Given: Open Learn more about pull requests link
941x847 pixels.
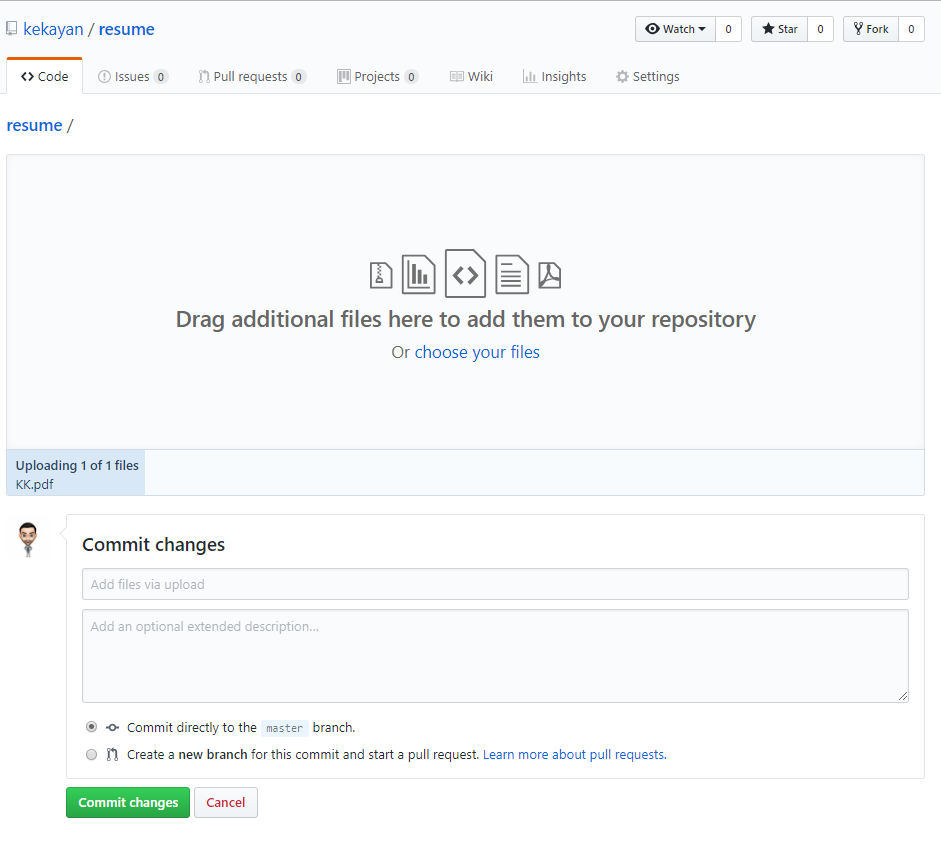Looking at the screenshot, I should 575,755.
